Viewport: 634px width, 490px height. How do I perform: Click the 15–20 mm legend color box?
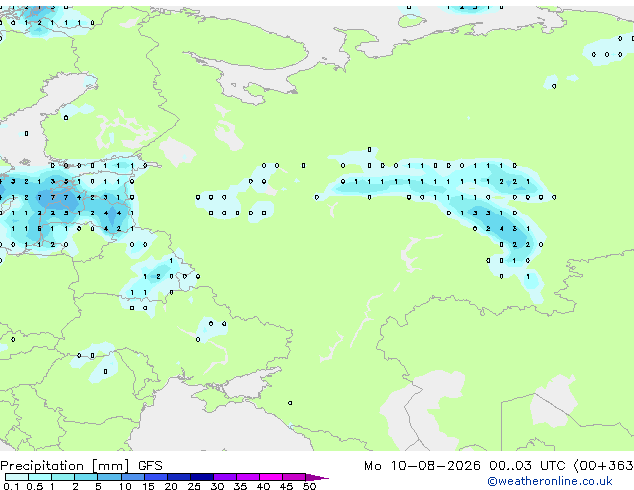156,477
